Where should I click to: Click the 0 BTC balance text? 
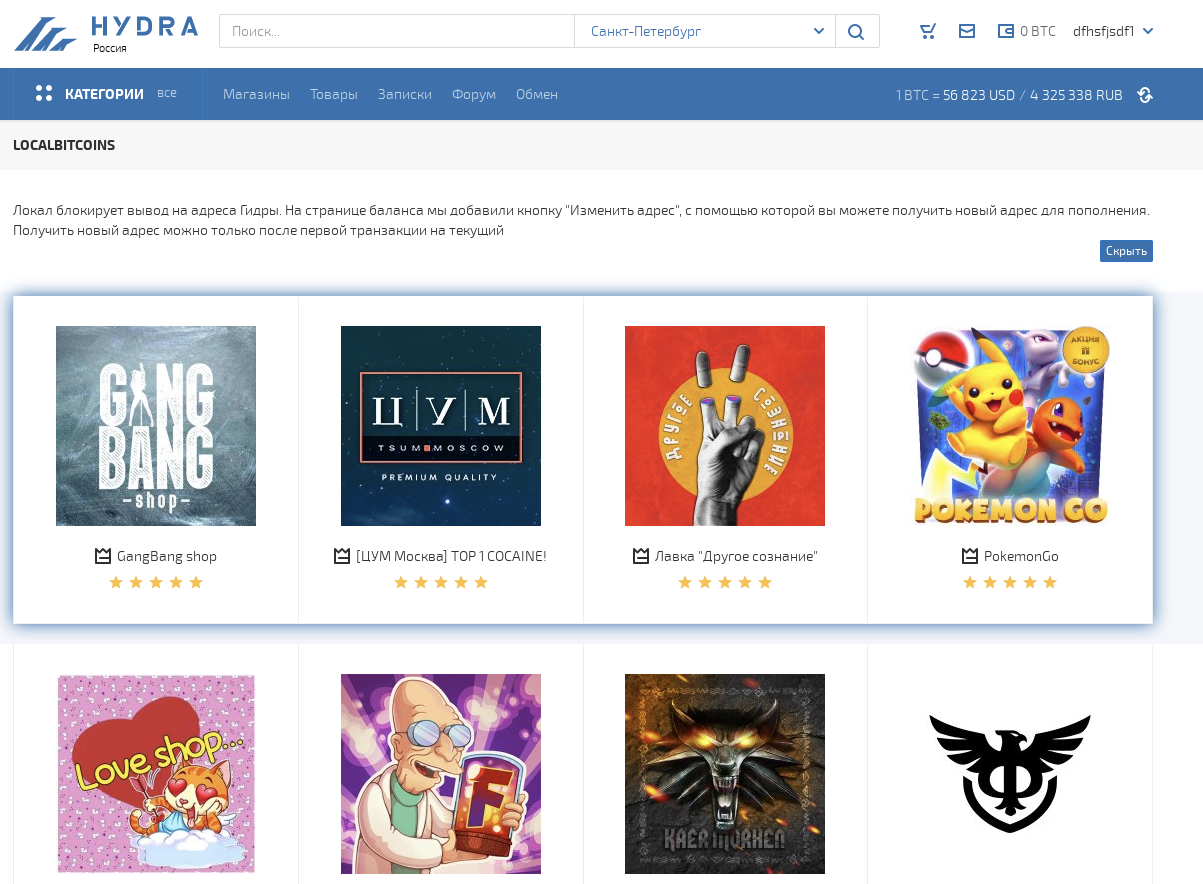pos(1038,31)
